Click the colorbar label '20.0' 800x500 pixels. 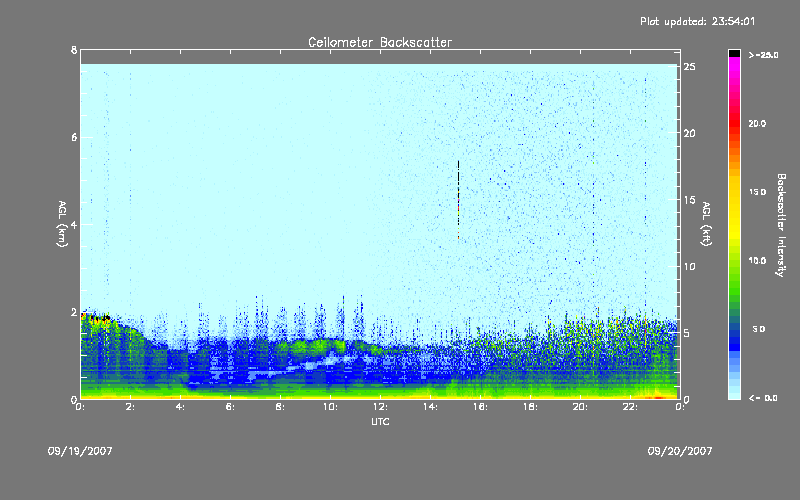coord(757,123)
